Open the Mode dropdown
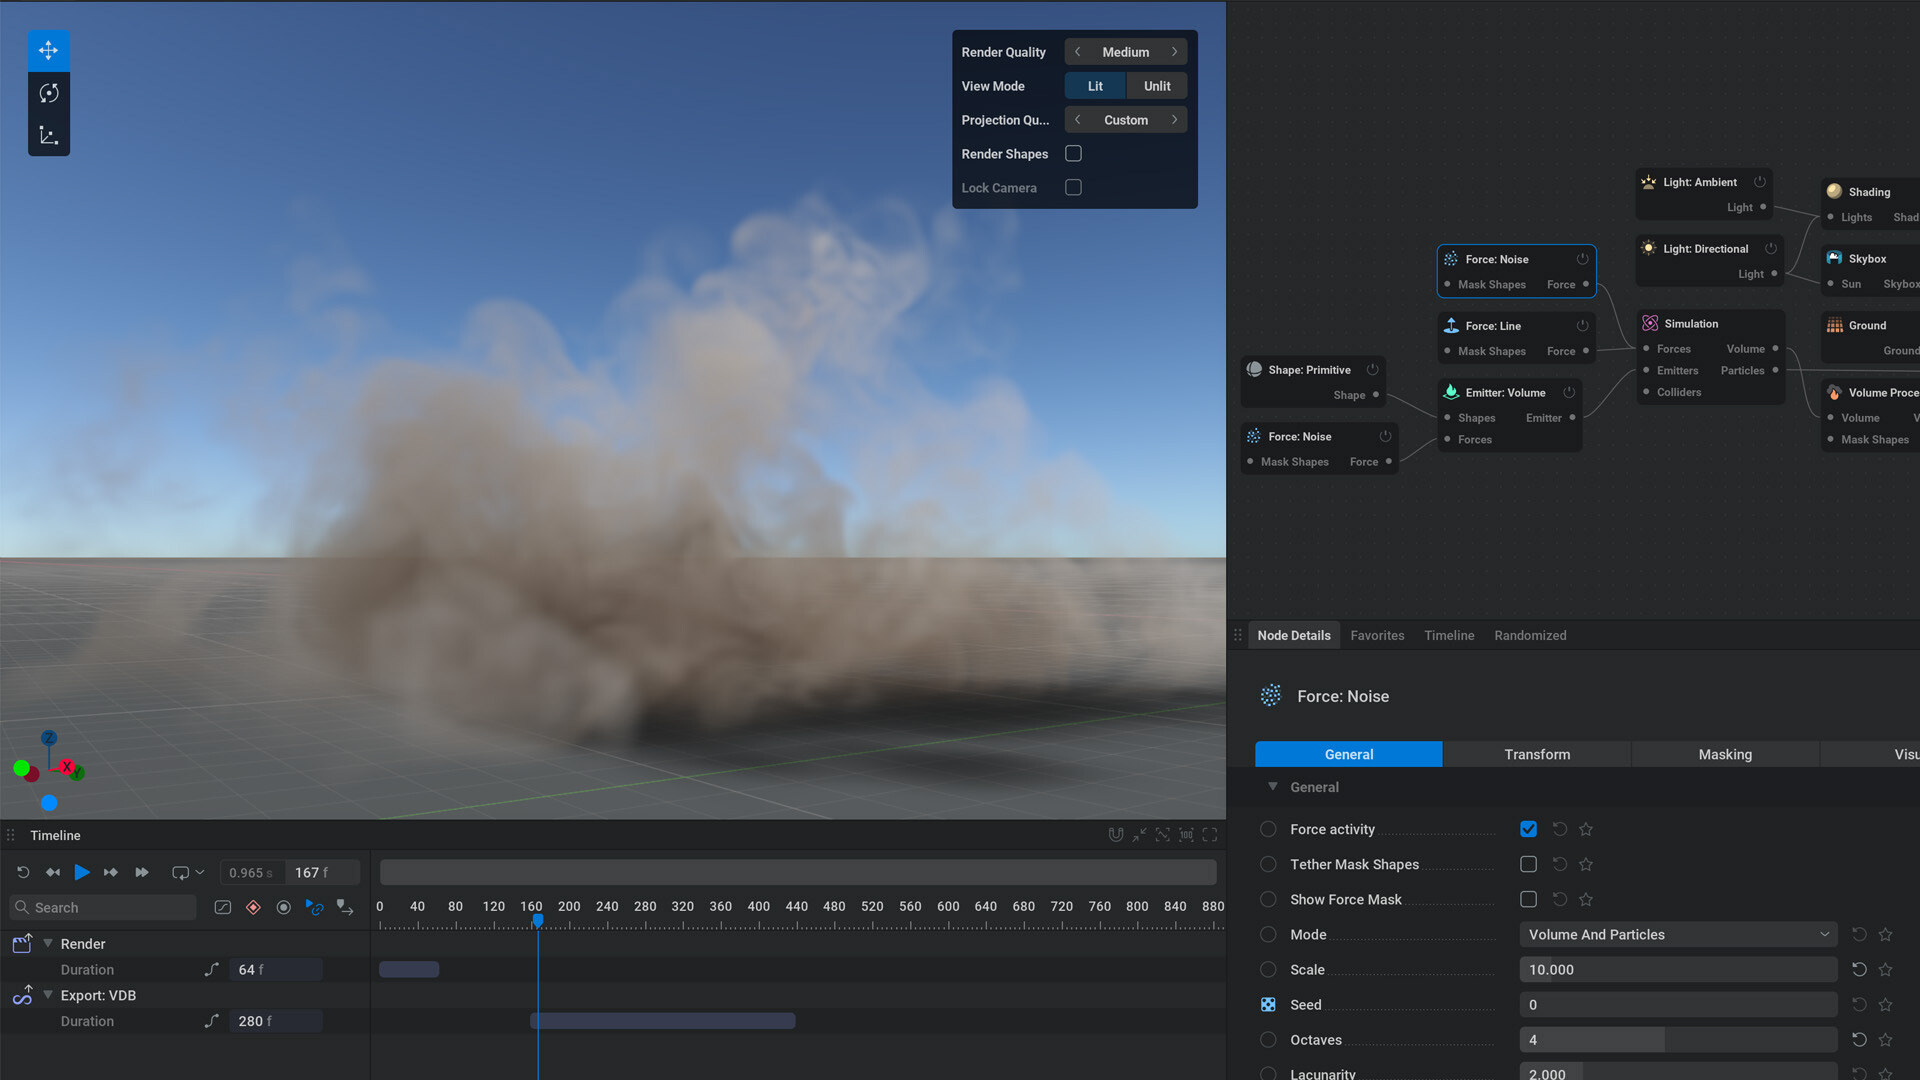The width and height of the screenshot is (1920, 1080). tap(1678, 934)
